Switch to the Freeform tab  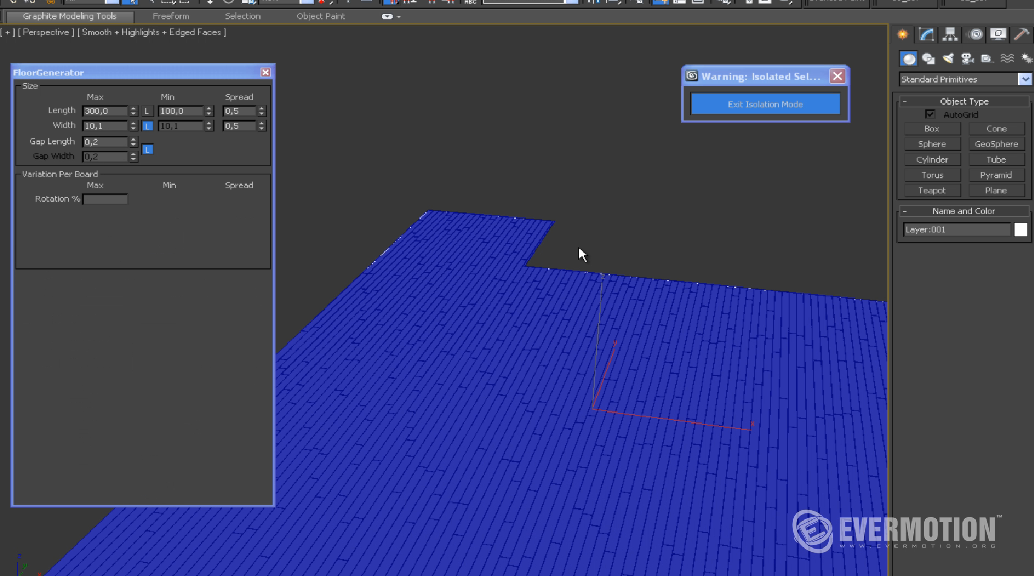[x=171, y=16]
